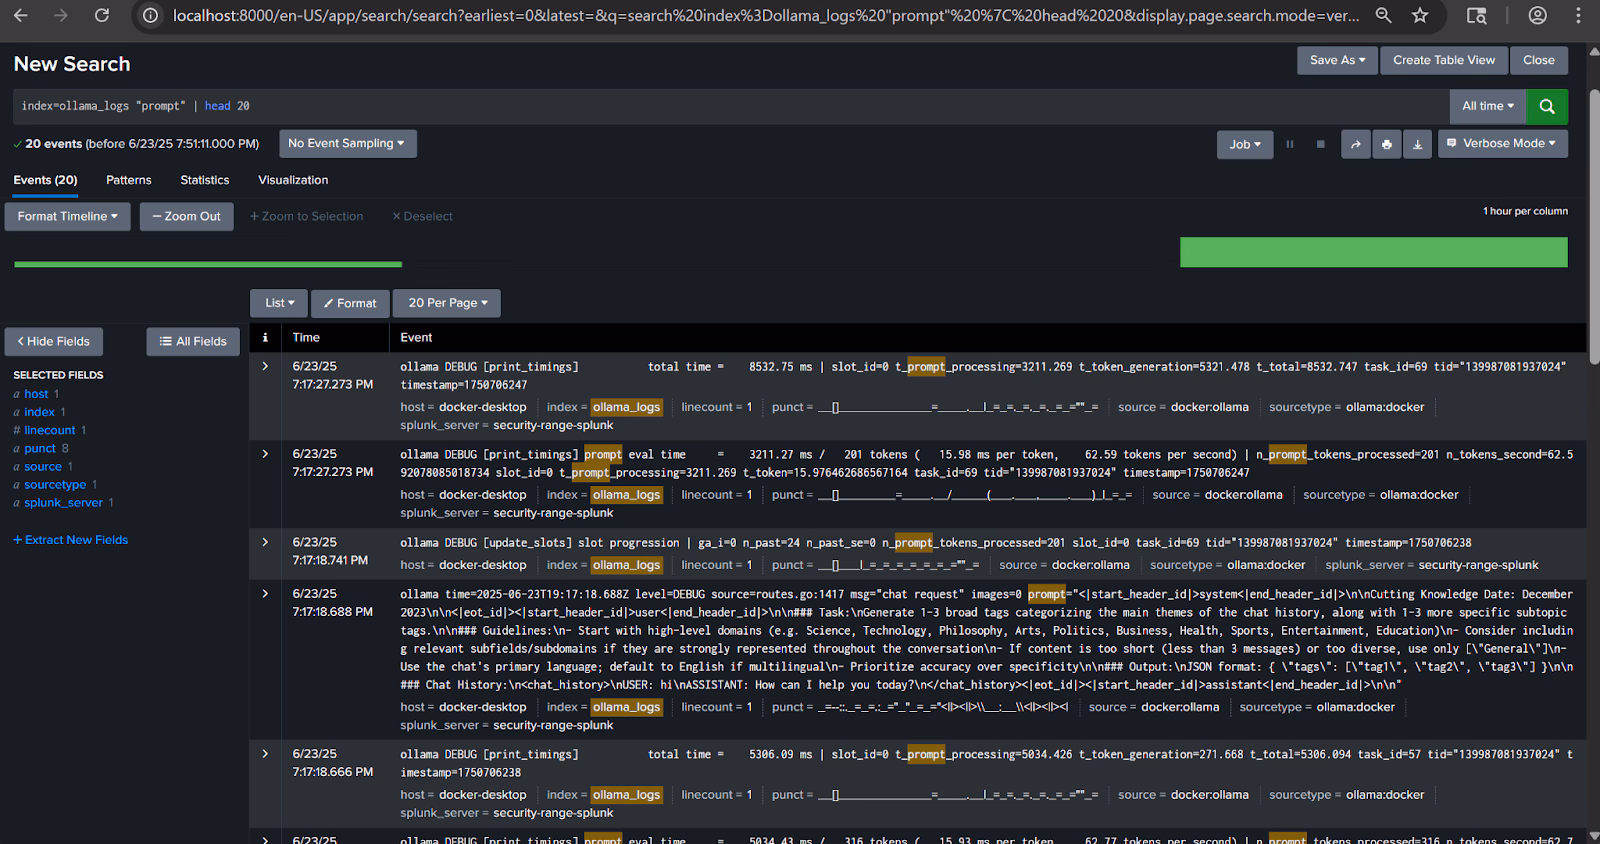Click the export download icon
The width and height of the screenshot is (1600, 844).
coord(1417,144)
